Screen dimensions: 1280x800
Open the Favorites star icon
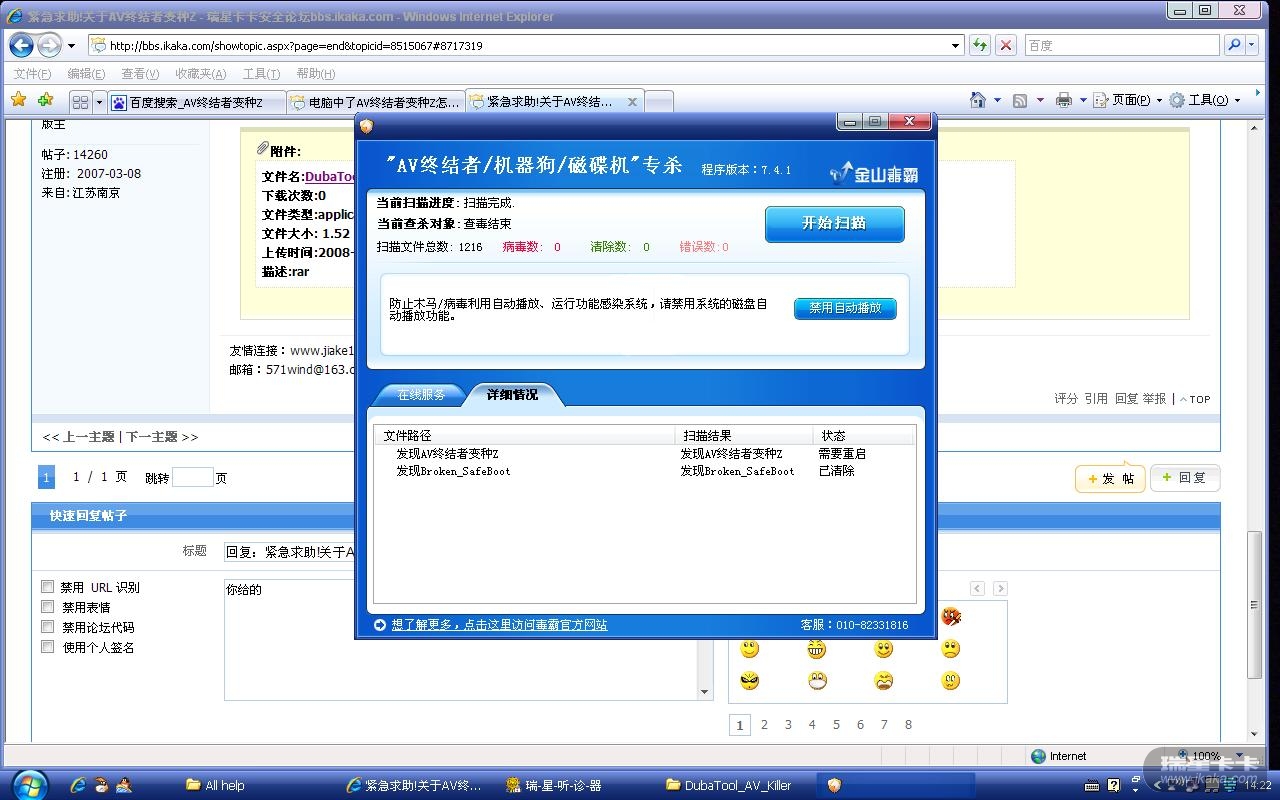[x=18, y=100]
